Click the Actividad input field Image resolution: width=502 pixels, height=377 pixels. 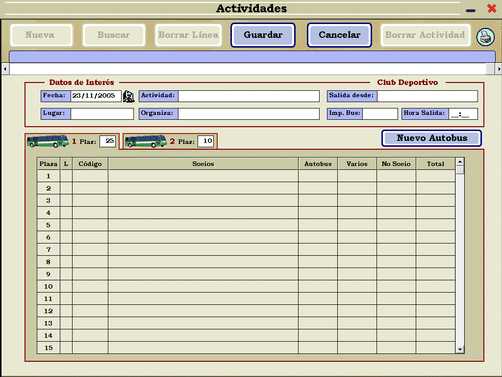click(x=249, y=96)
